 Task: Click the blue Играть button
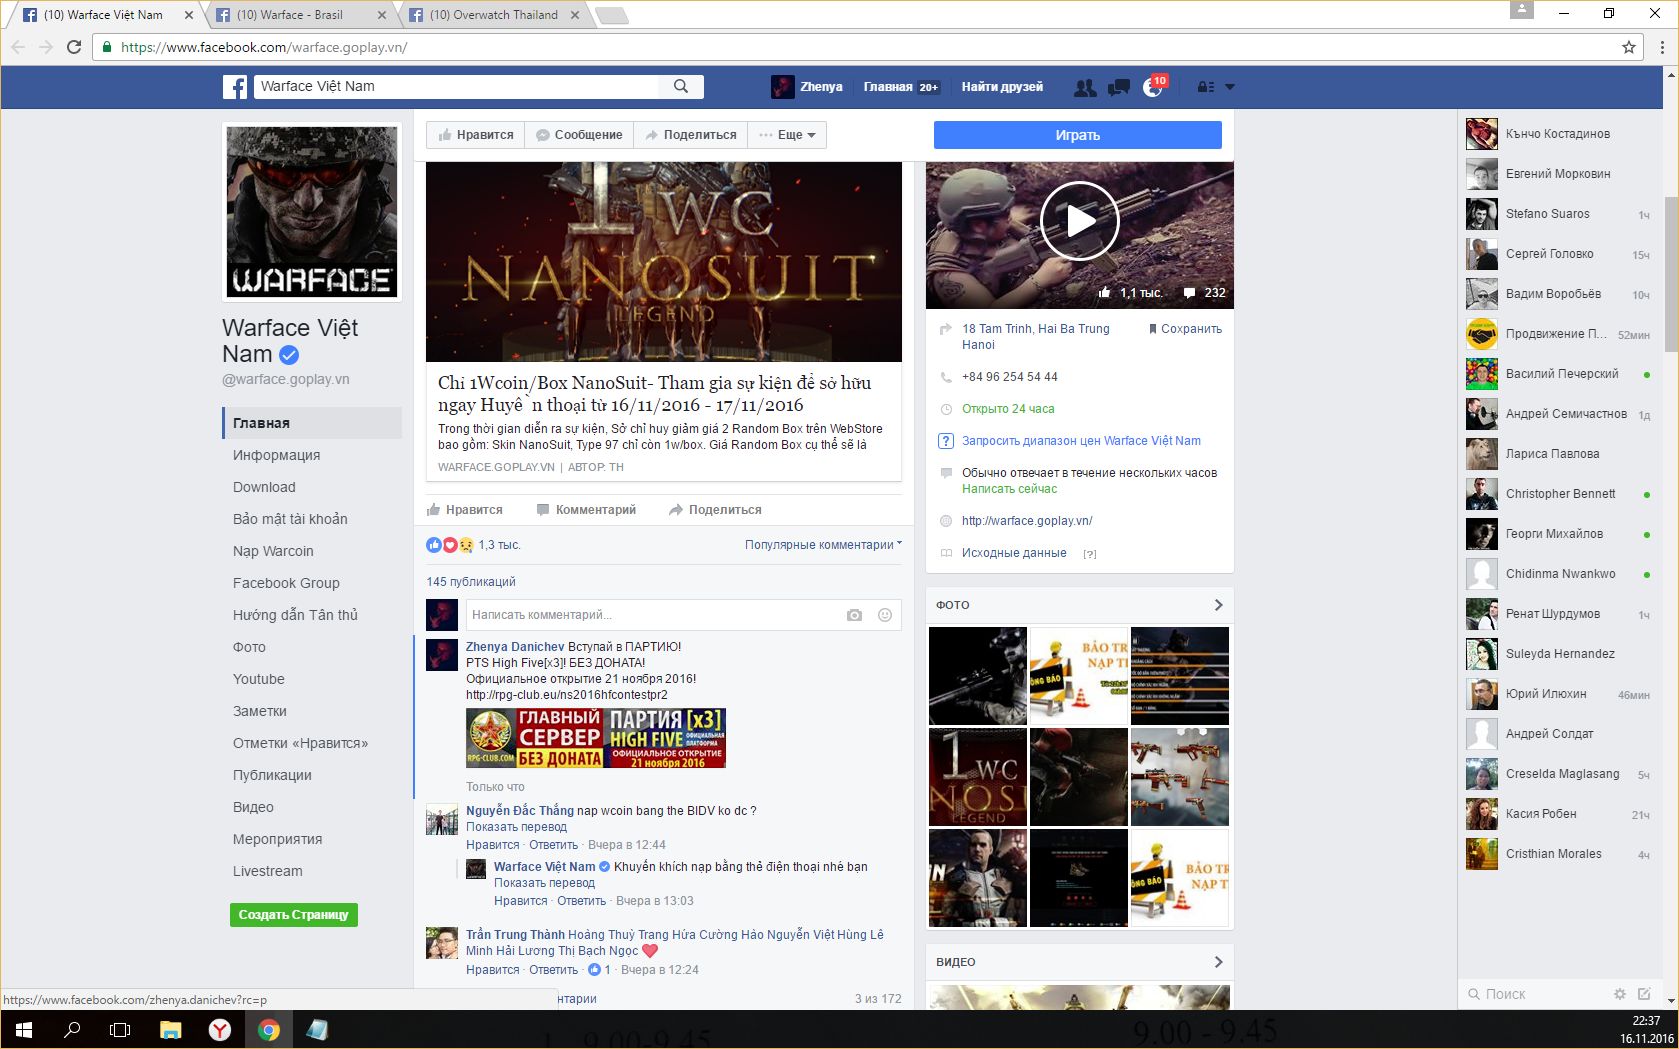point(1078,135)
